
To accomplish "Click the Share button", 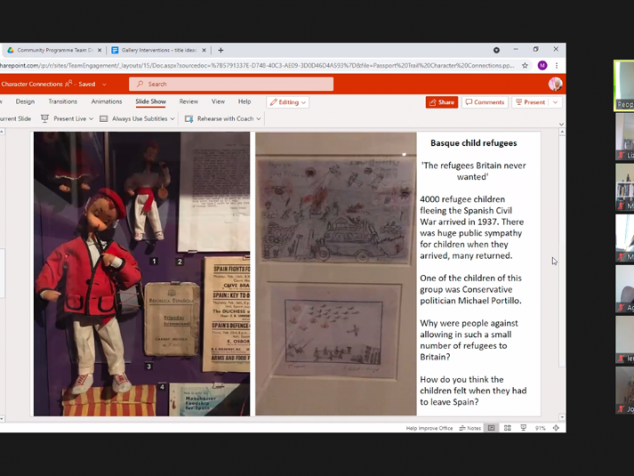I will (442, 102).
